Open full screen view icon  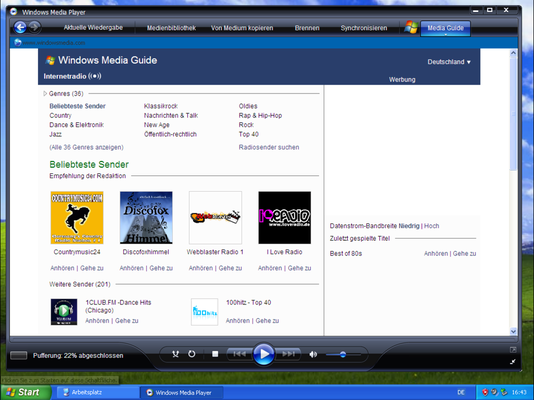pos(513,350)
